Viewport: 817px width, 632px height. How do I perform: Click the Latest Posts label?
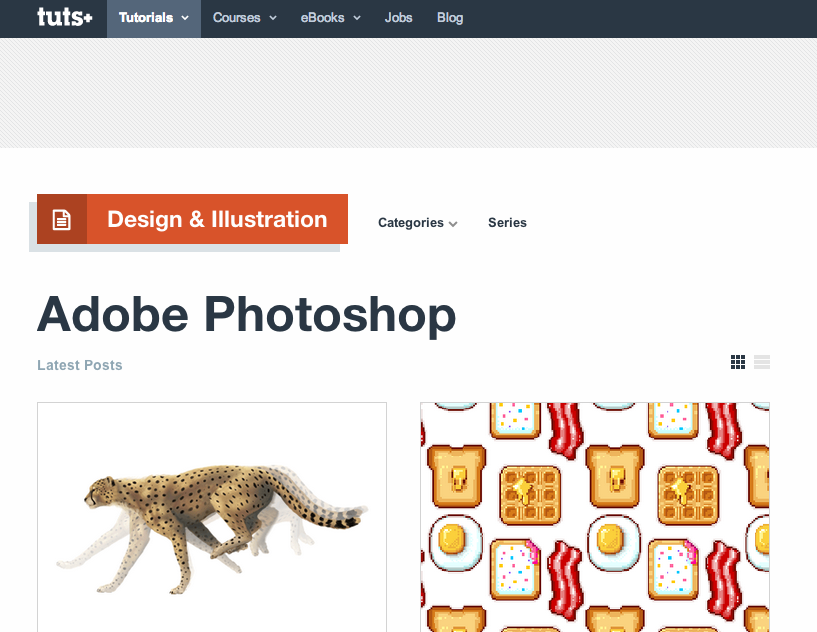(80, 365)
